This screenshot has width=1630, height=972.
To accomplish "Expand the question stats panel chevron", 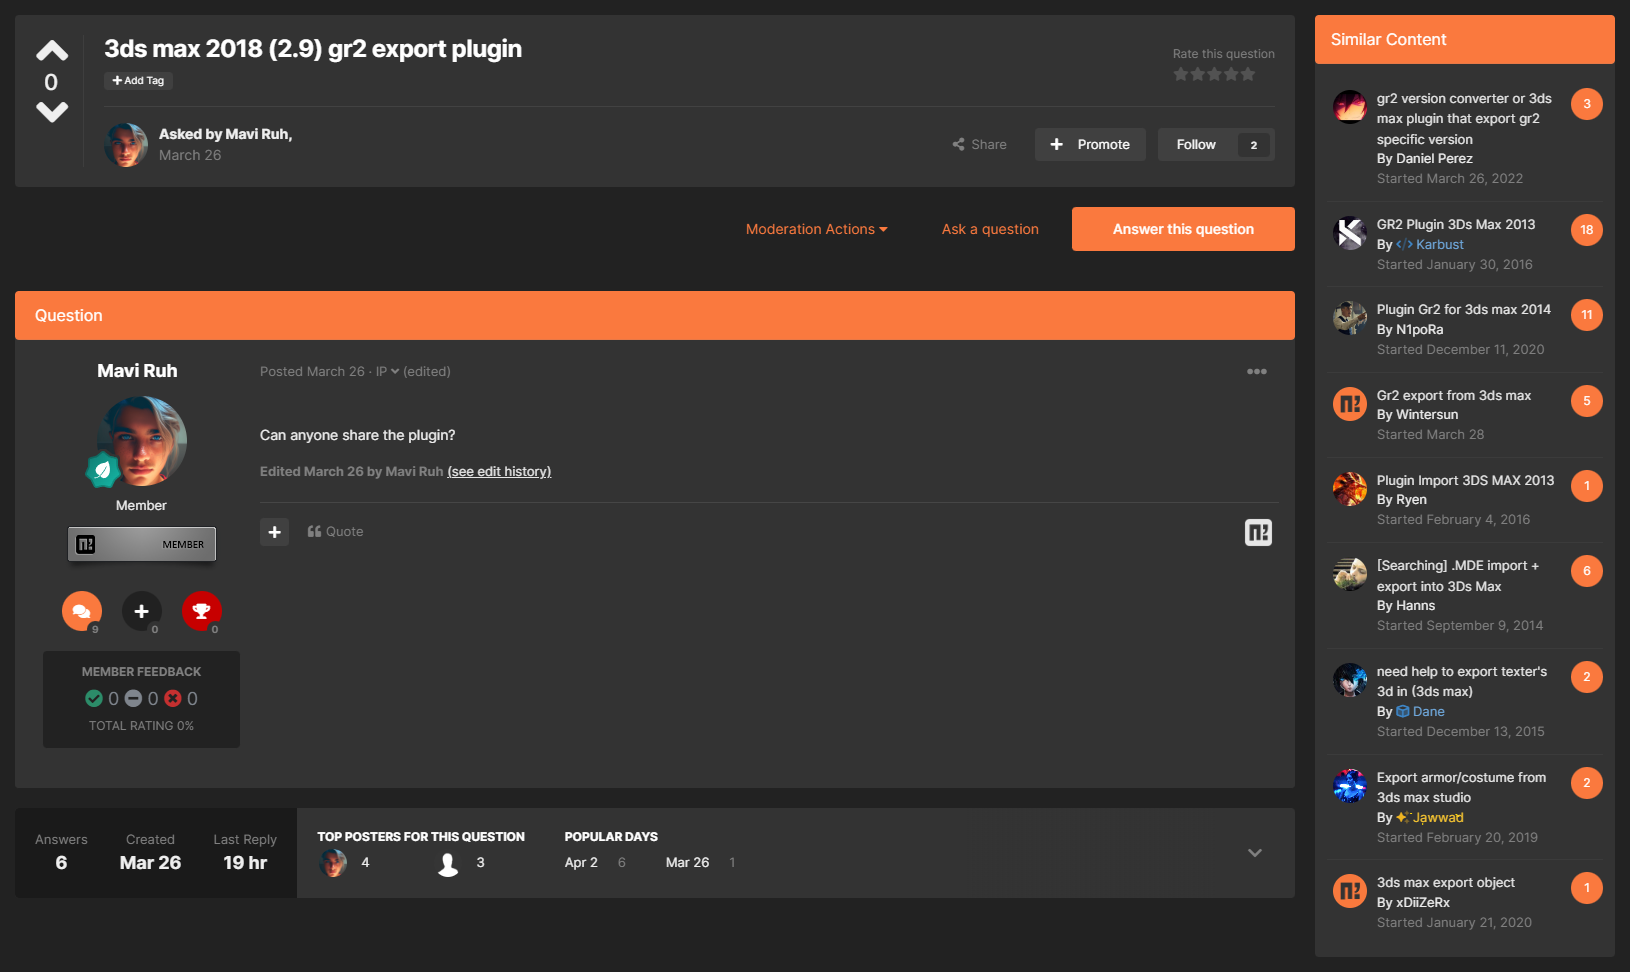I will (1255, 853).
